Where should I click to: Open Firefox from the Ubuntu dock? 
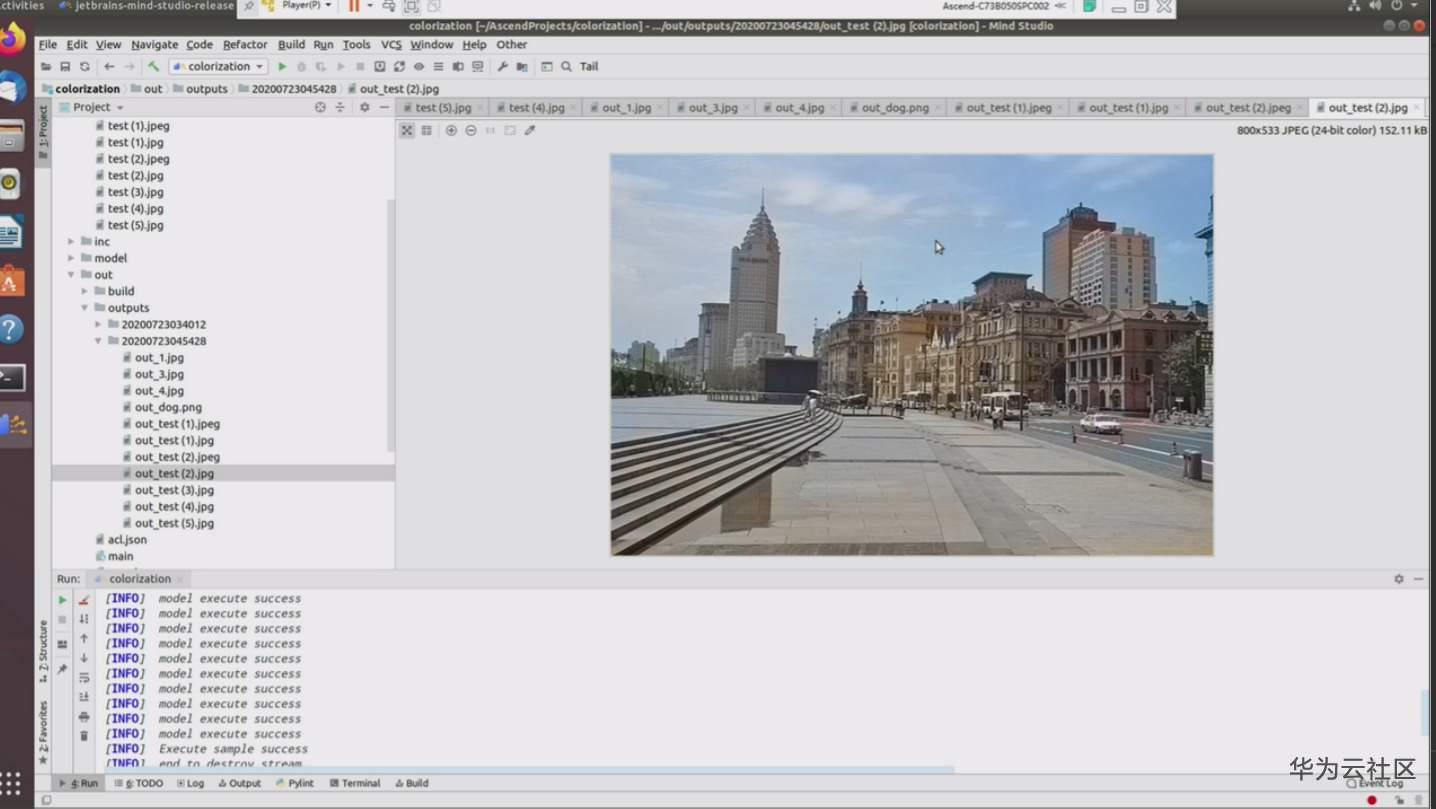(12, 40)
